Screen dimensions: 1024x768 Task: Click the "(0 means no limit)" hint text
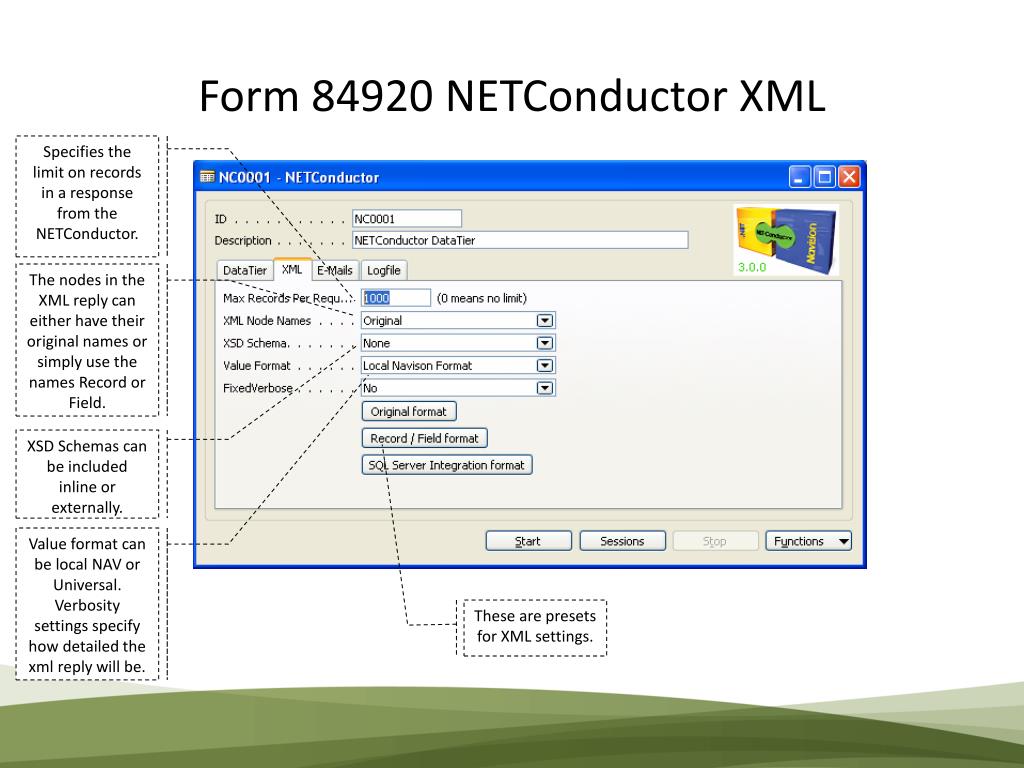[482, 298]
